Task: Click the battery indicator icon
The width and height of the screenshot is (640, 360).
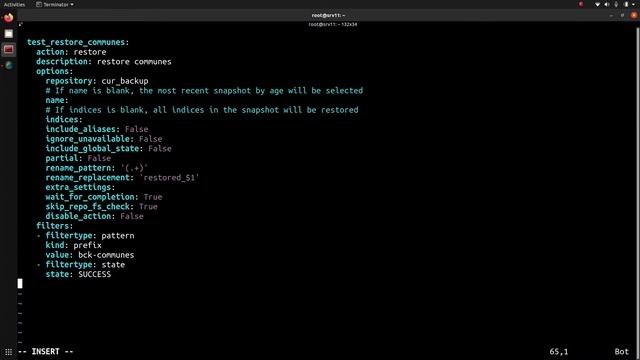Action: pos(626,4)
